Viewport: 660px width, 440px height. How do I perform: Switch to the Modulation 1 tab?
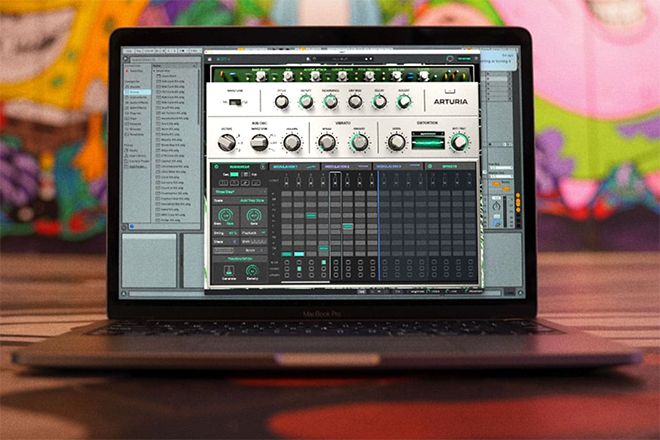point(294,167)
